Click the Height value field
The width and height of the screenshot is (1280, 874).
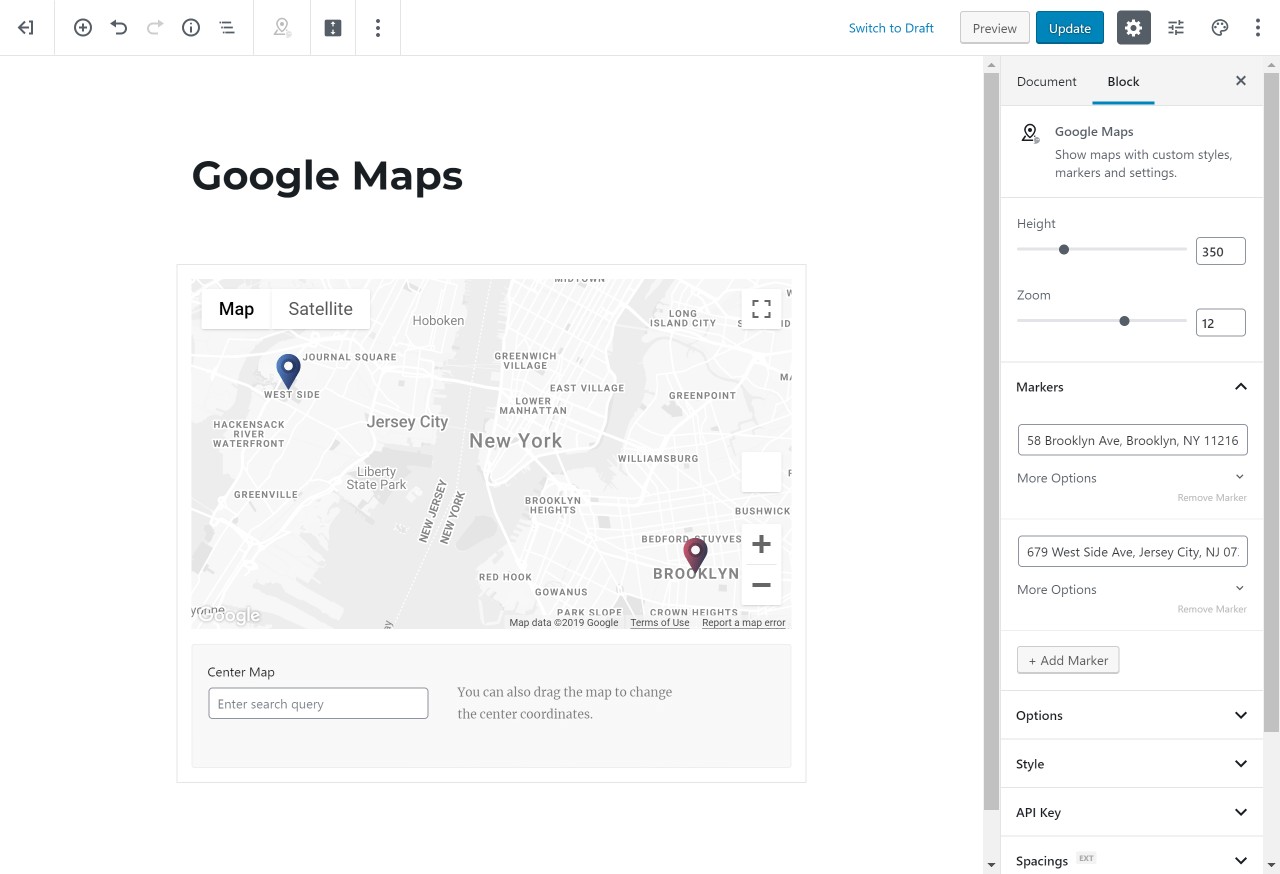(x=1221, y=251)
